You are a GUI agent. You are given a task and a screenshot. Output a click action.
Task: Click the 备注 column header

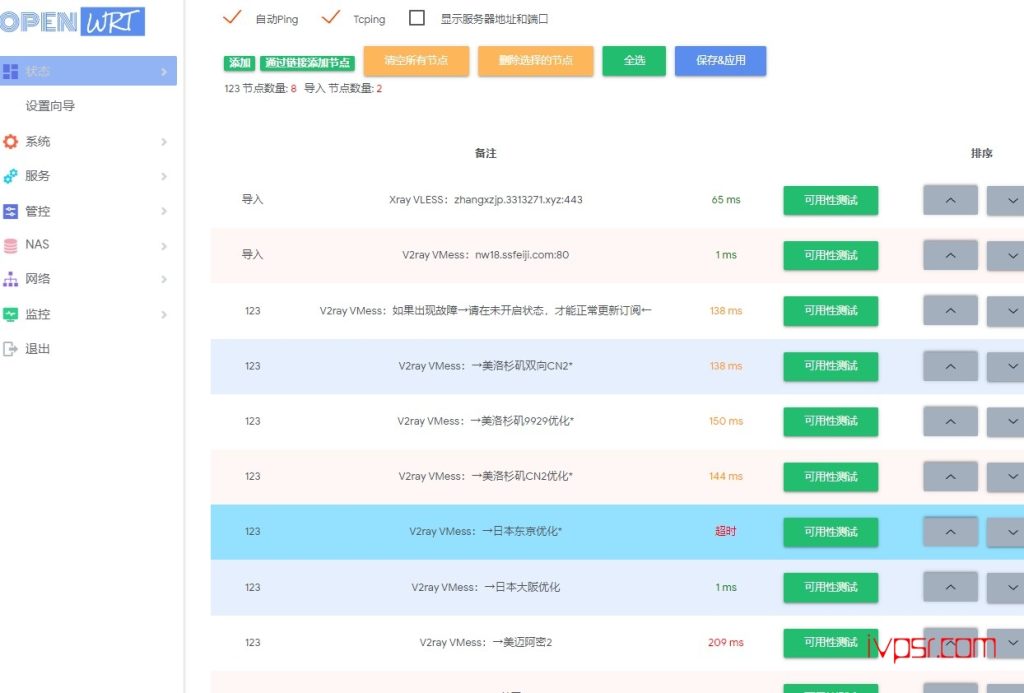[485, 153]
